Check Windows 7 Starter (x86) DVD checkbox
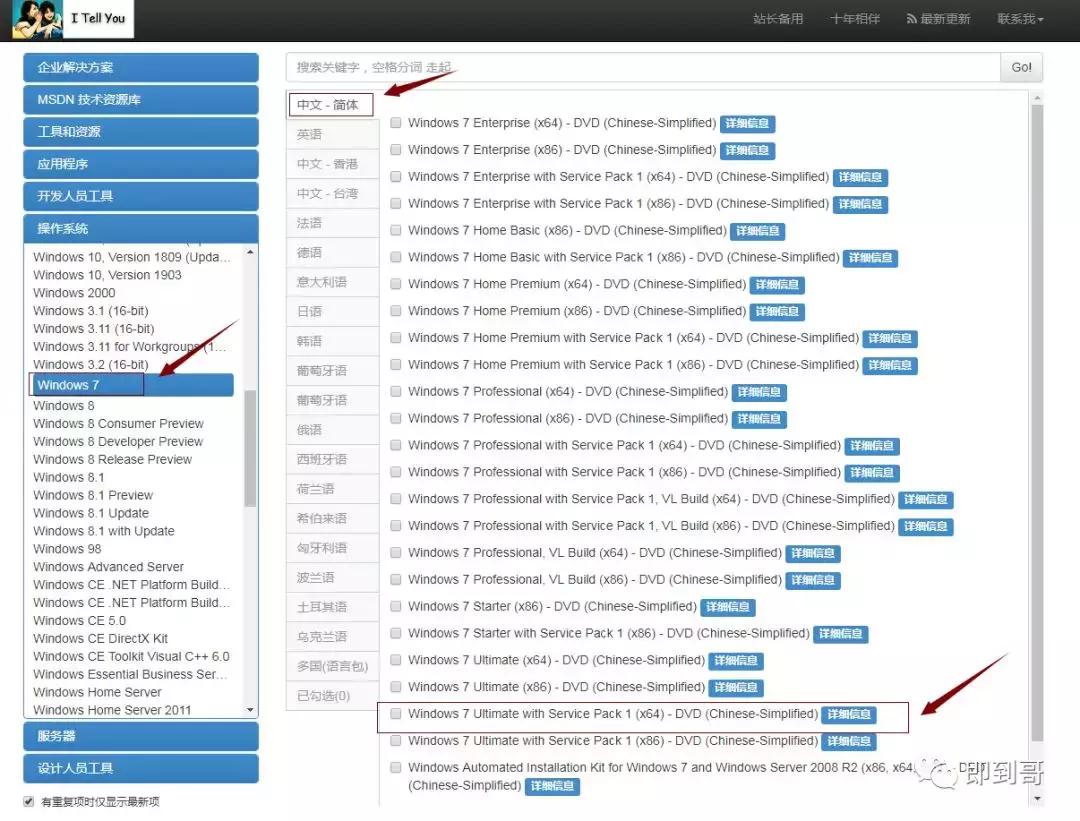The height and width of the screenshot is (821, 1080). tap(396, 606)
